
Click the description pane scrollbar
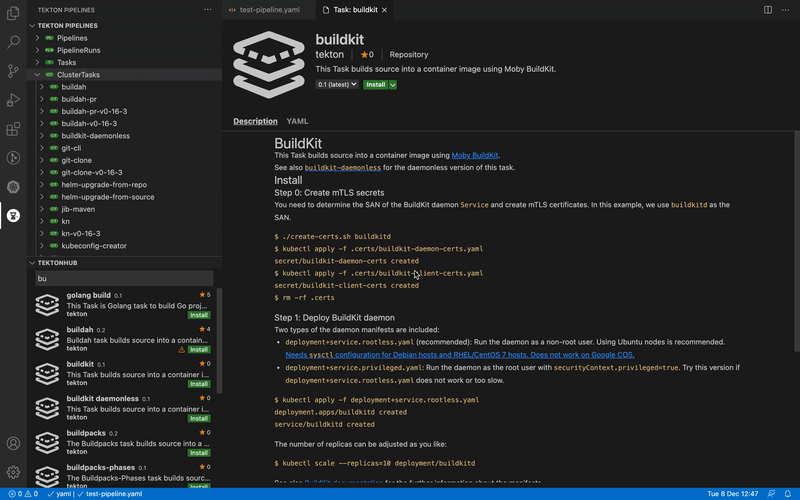point(796,242)
